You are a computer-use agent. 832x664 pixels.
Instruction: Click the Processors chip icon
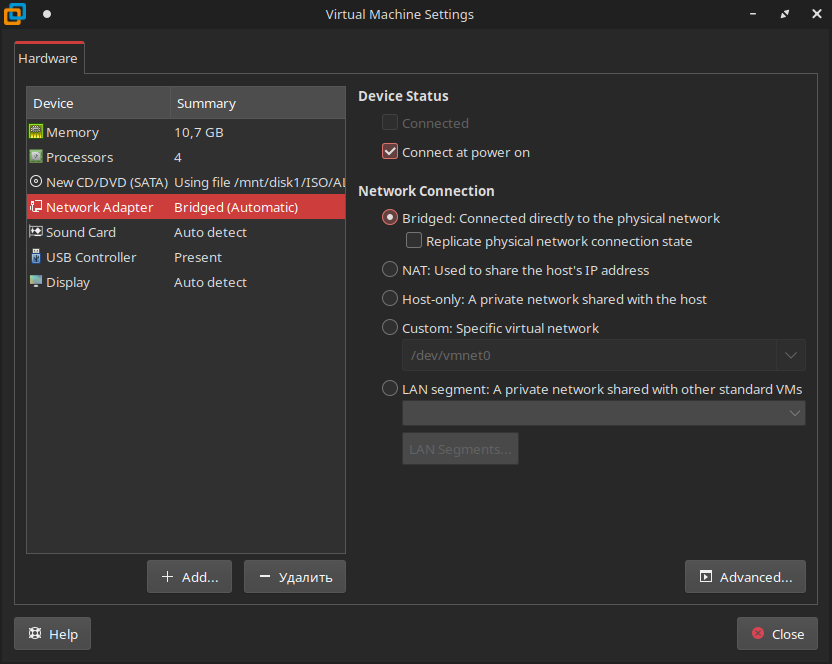click(36, 157)
